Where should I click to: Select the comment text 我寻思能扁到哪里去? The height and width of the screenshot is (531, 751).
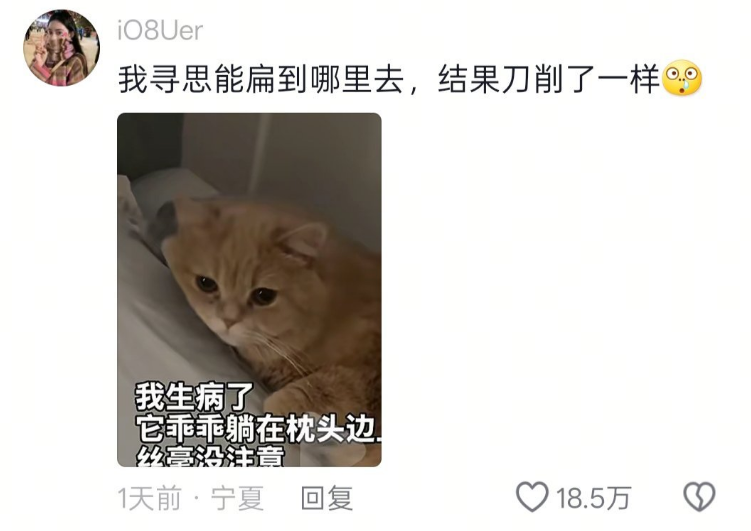tap(261, 79)
